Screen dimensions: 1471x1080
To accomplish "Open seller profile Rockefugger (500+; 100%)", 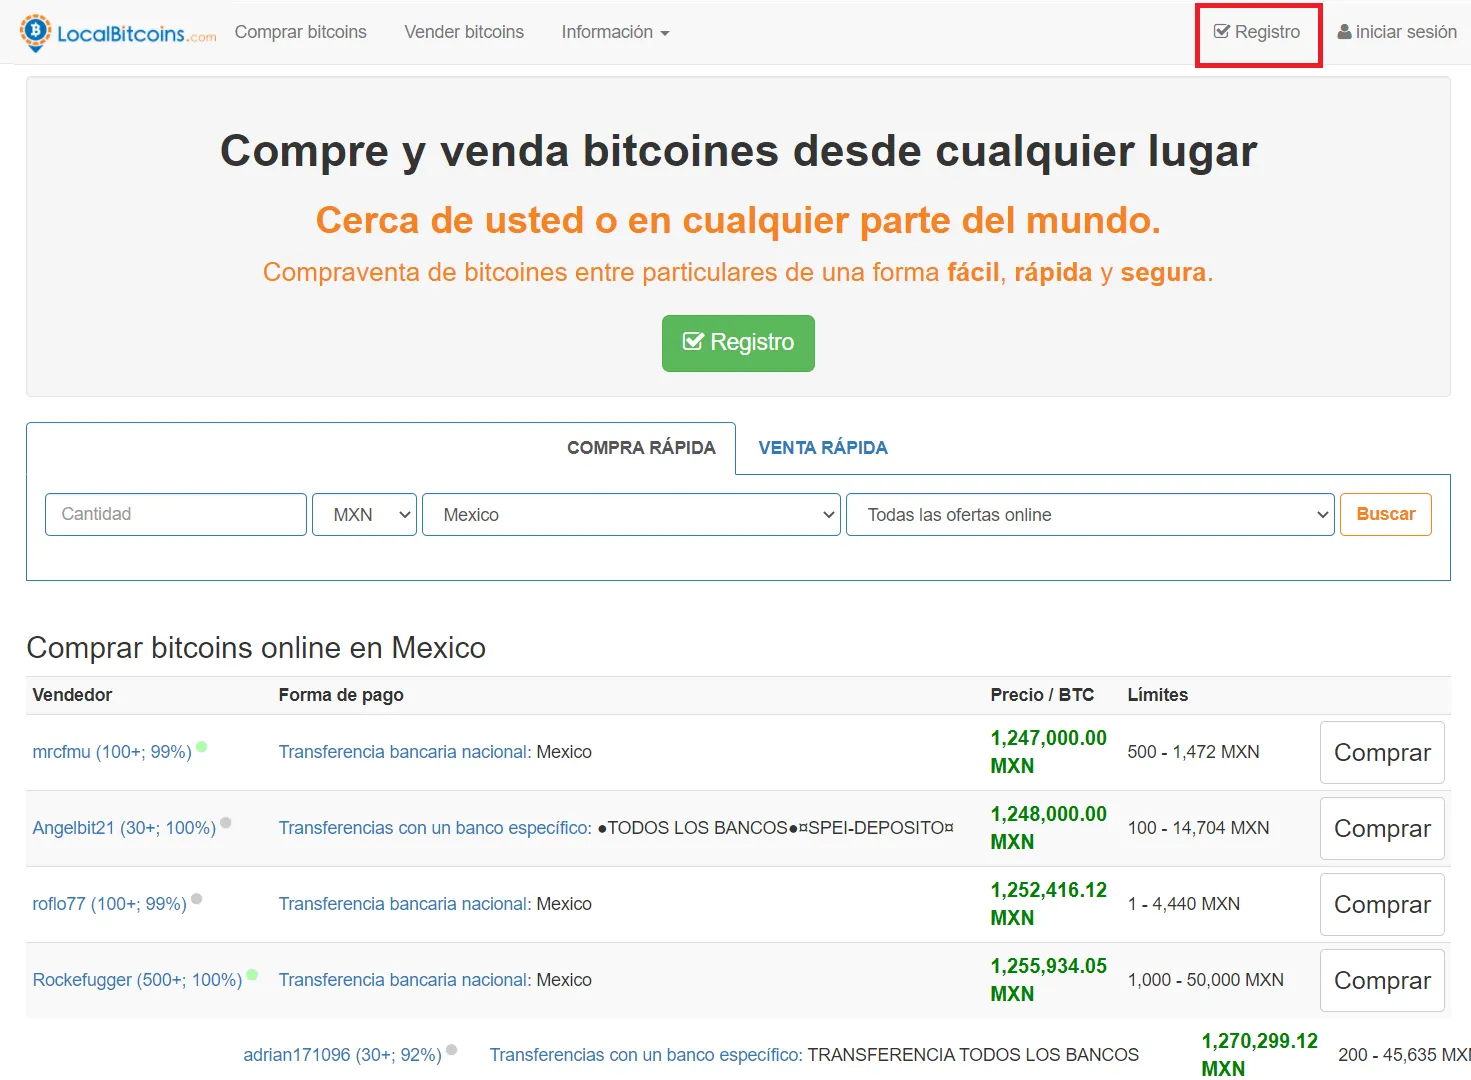I will (137, 980).
